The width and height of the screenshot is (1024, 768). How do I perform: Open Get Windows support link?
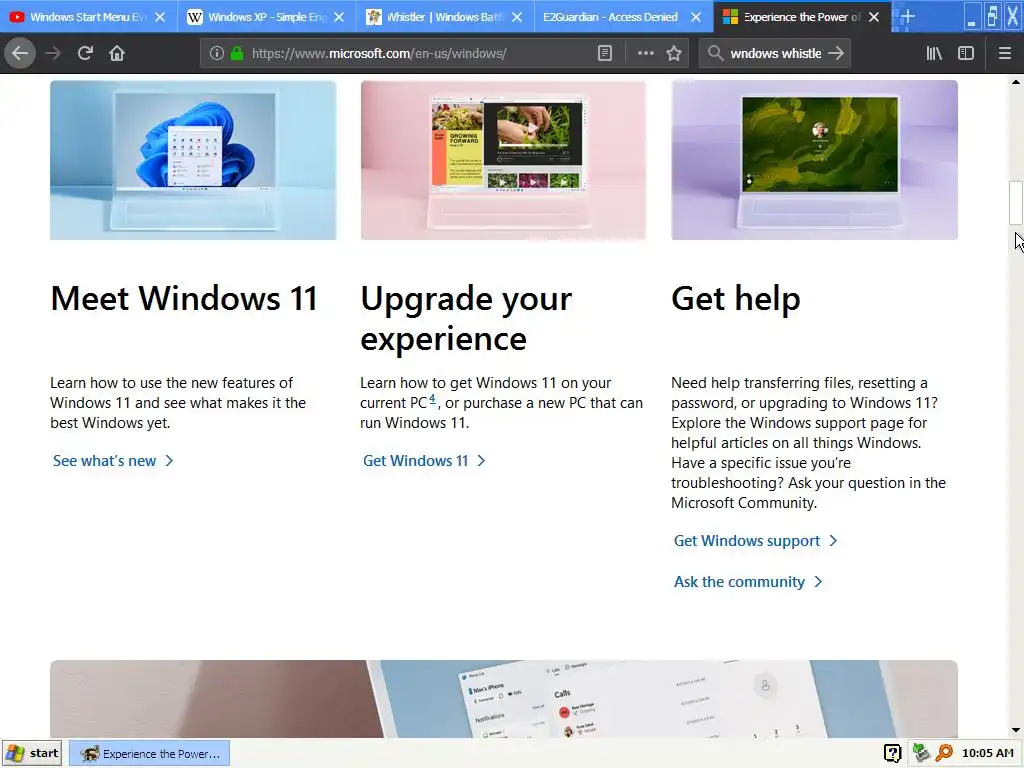(x=756, y=541)
